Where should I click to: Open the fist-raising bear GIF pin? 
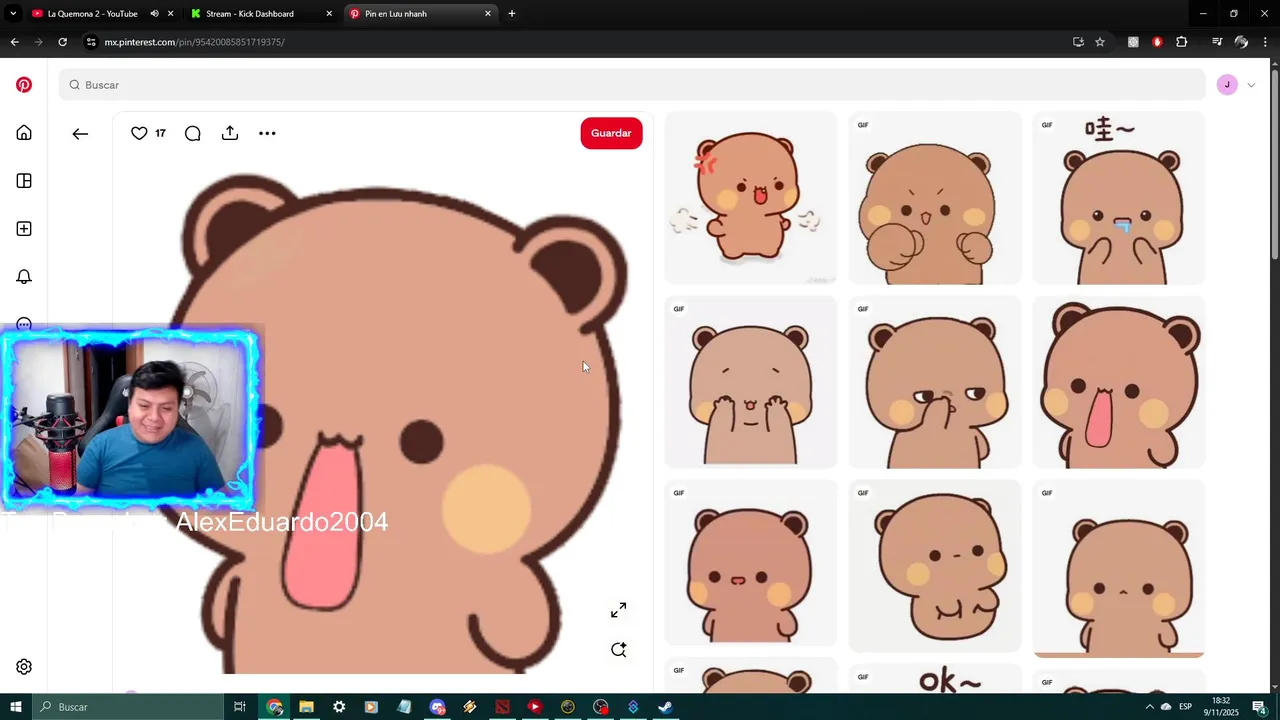(934, 198)
